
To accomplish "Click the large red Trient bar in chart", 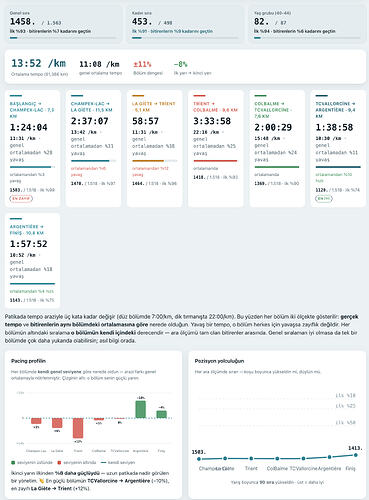I will [78, 428].
